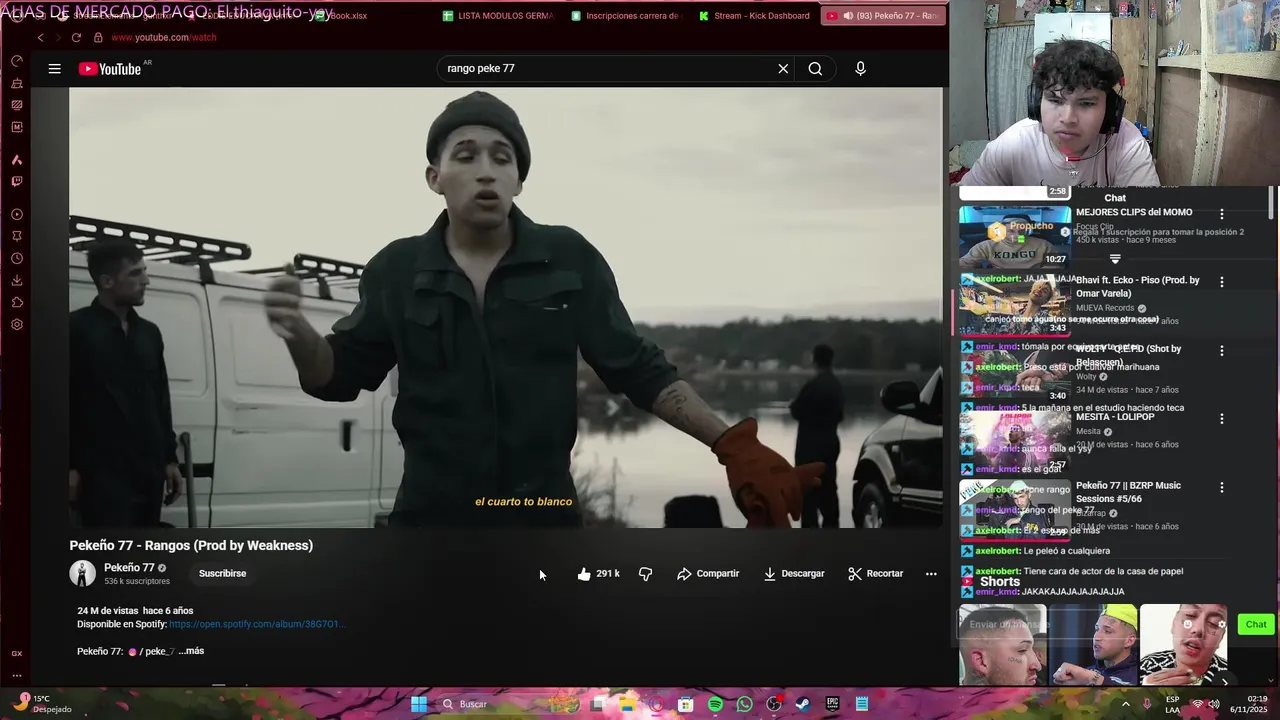Open the Extensions cube icon in the sidebar
The height and width of the screenshot is (720, 1280).
pyautogui.click(x=17, y=303)
